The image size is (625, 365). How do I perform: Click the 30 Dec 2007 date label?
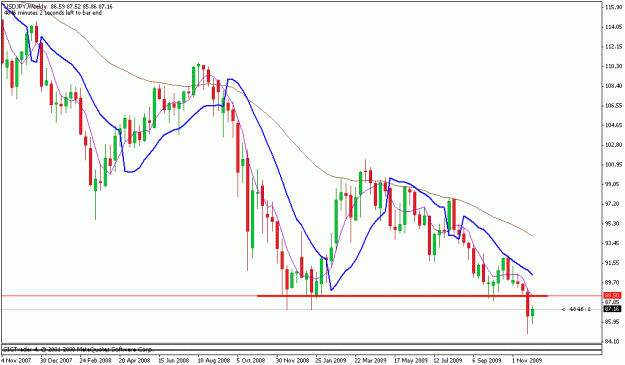click(x=55, y=360)
